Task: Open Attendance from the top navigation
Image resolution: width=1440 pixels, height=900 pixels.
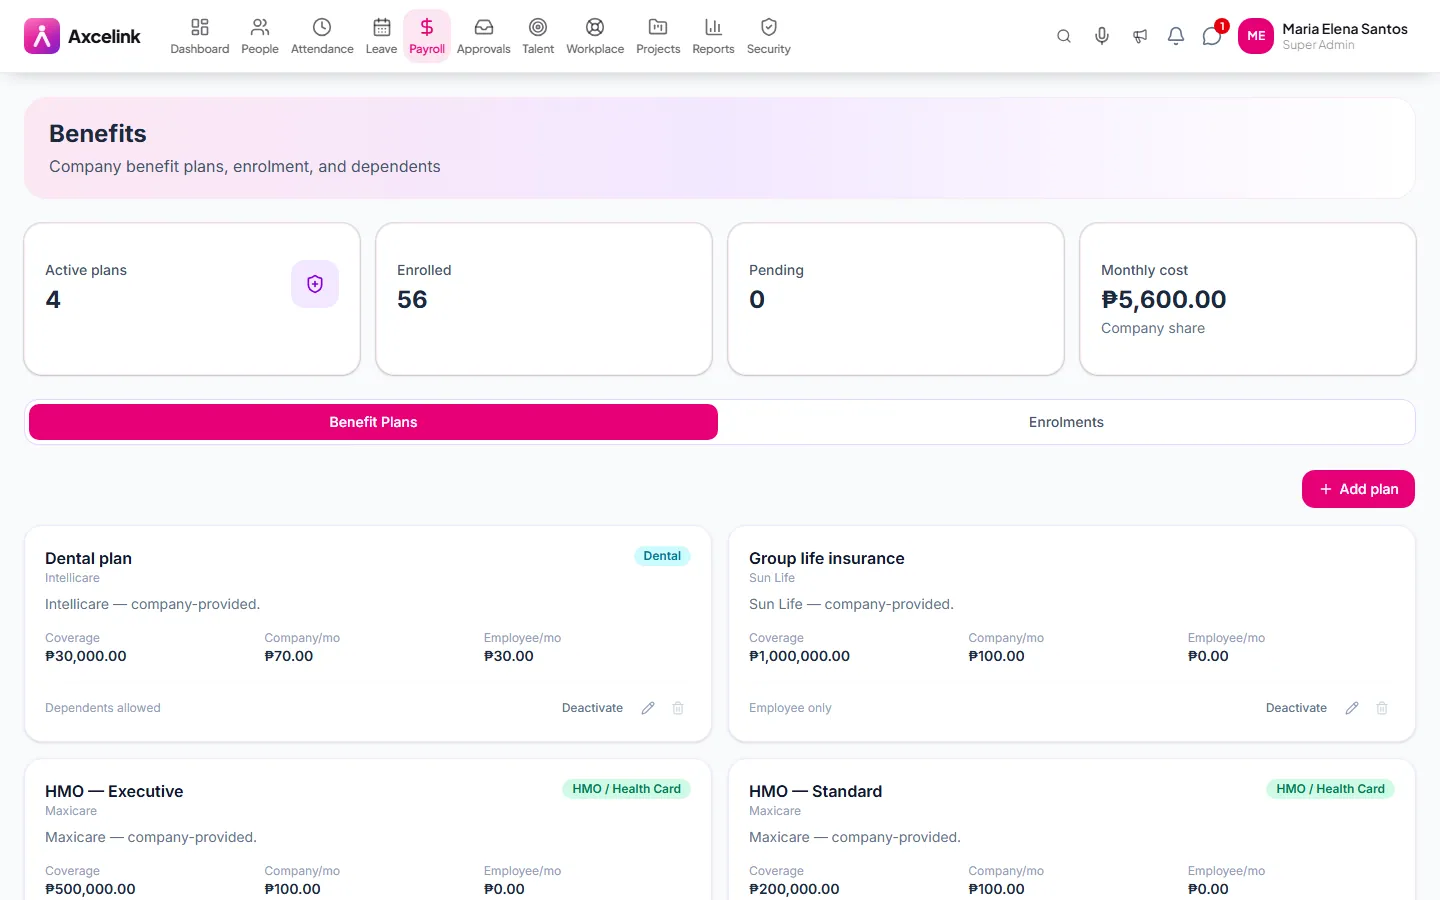Action: click(x=322, y=36)
